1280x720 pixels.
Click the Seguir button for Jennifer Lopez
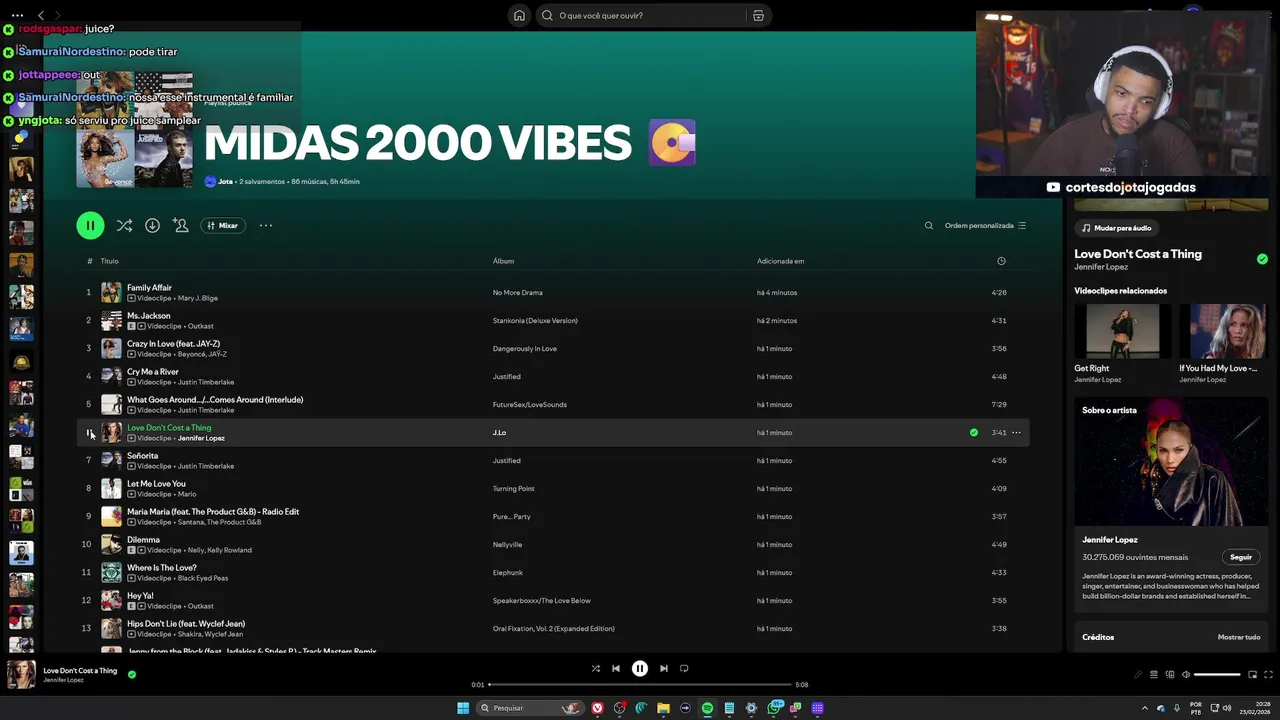(x=1241, y=557)
